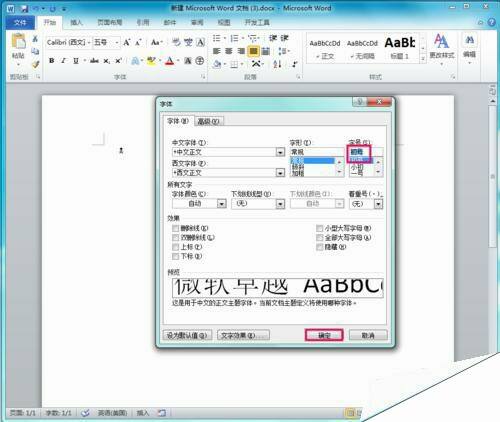Click the Superscript icon in the ribbon
The height and width of the screenshot is (422, 500).
click(118, 61)
